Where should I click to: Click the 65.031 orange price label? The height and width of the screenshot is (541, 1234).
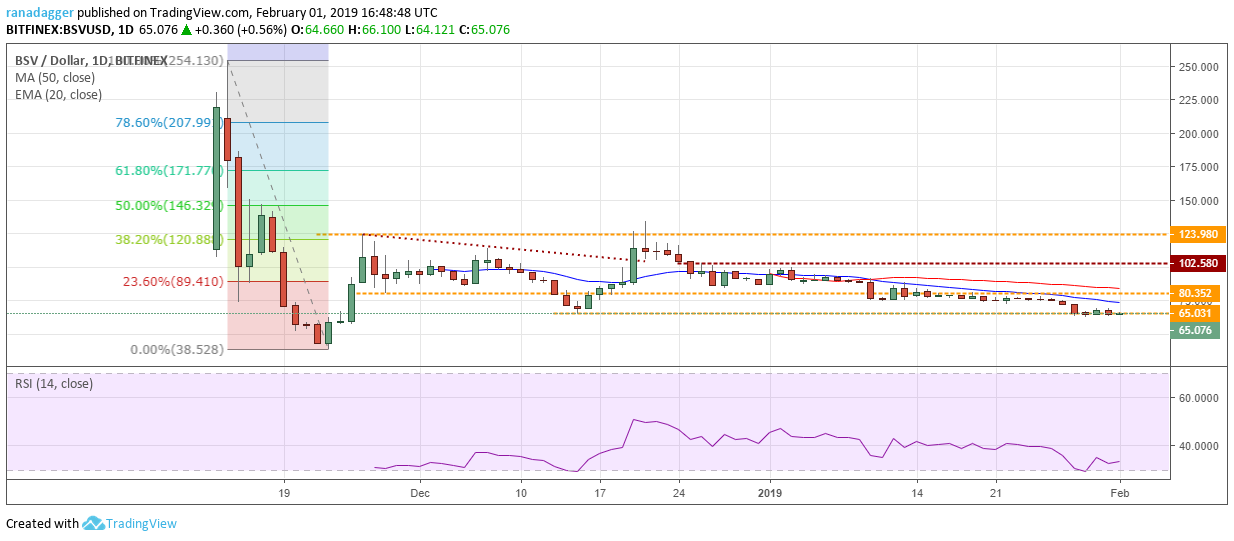coord(1195,313)
